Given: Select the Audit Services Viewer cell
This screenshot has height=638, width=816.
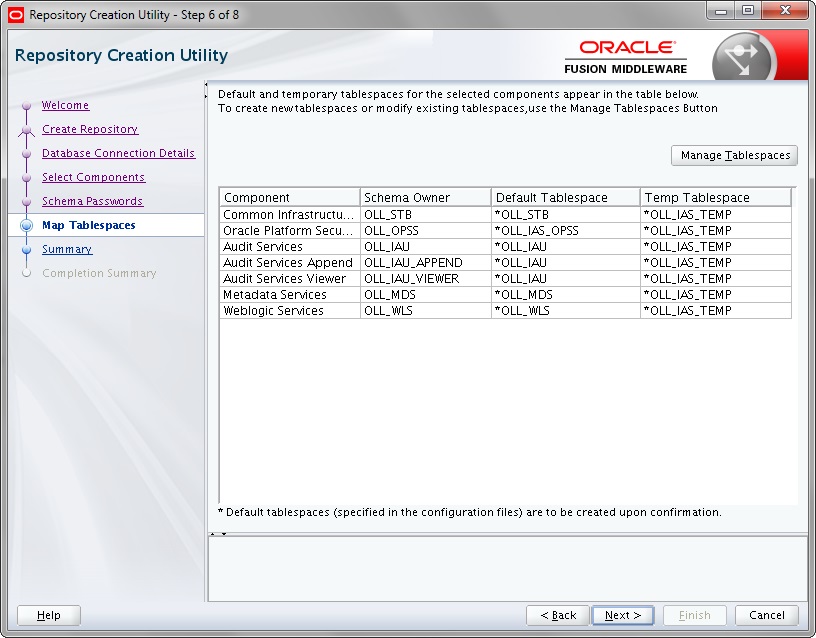Looking at the screenshot, I should (290, 279).
